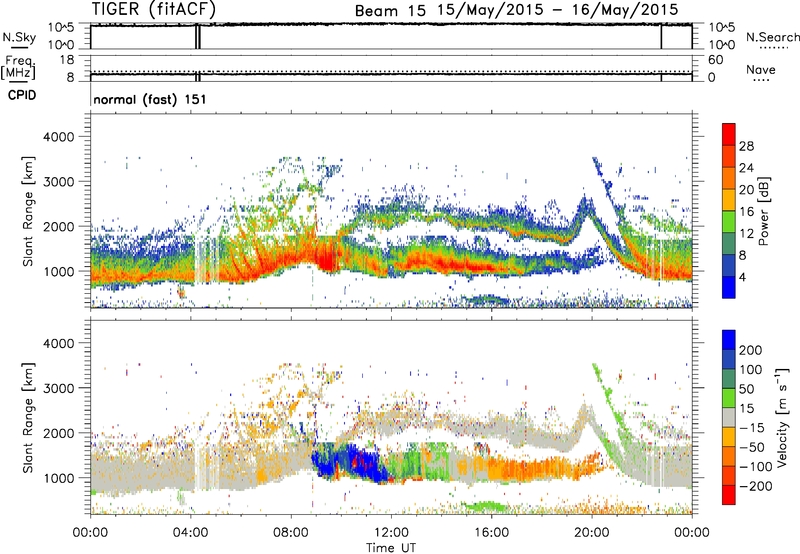Click the '3000' tick on velocity panel axis

(x=58, y=388)
